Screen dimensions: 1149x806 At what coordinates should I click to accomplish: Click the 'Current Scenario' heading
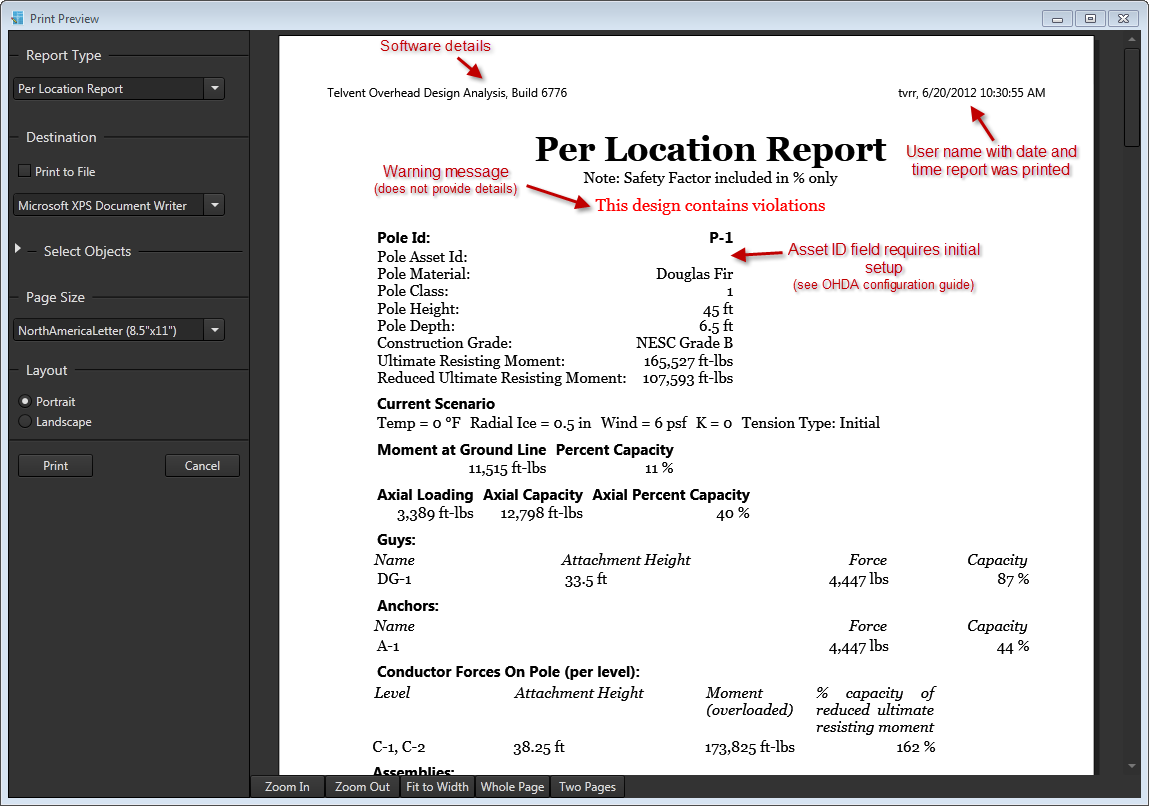click(436, 404)
